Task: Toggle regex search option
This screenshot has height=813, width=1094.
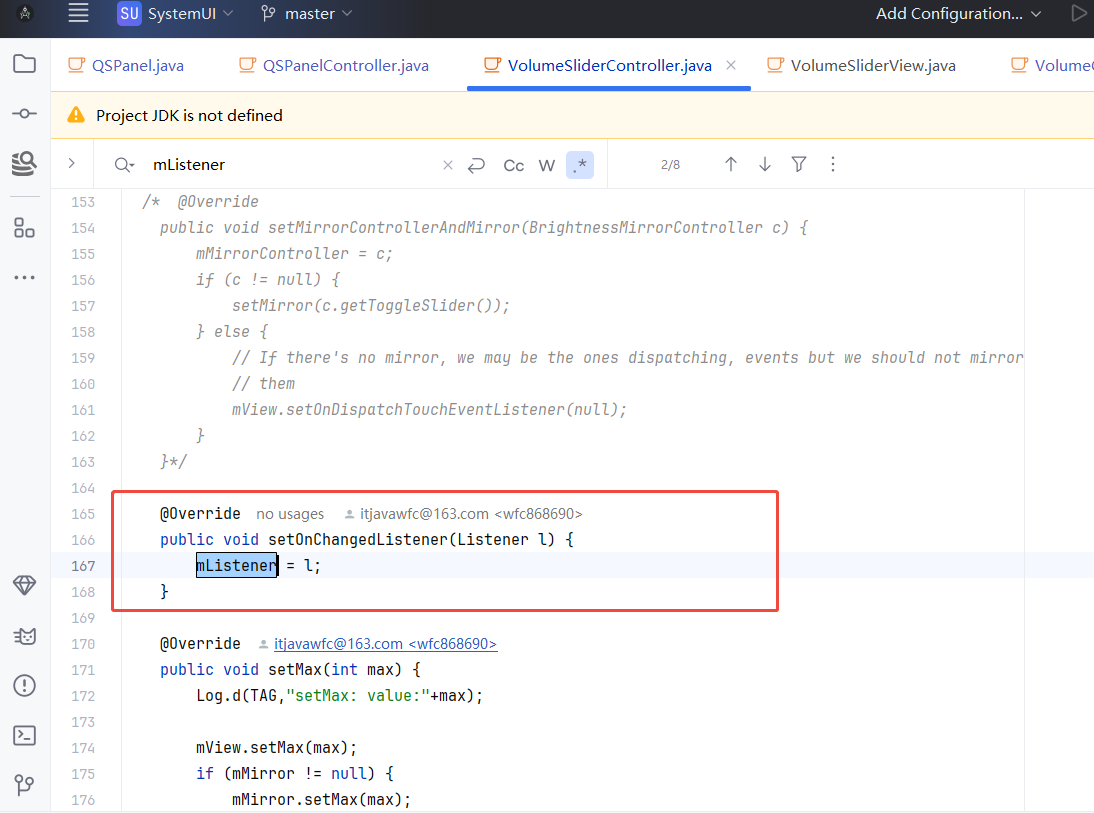Action: (580, 165)
